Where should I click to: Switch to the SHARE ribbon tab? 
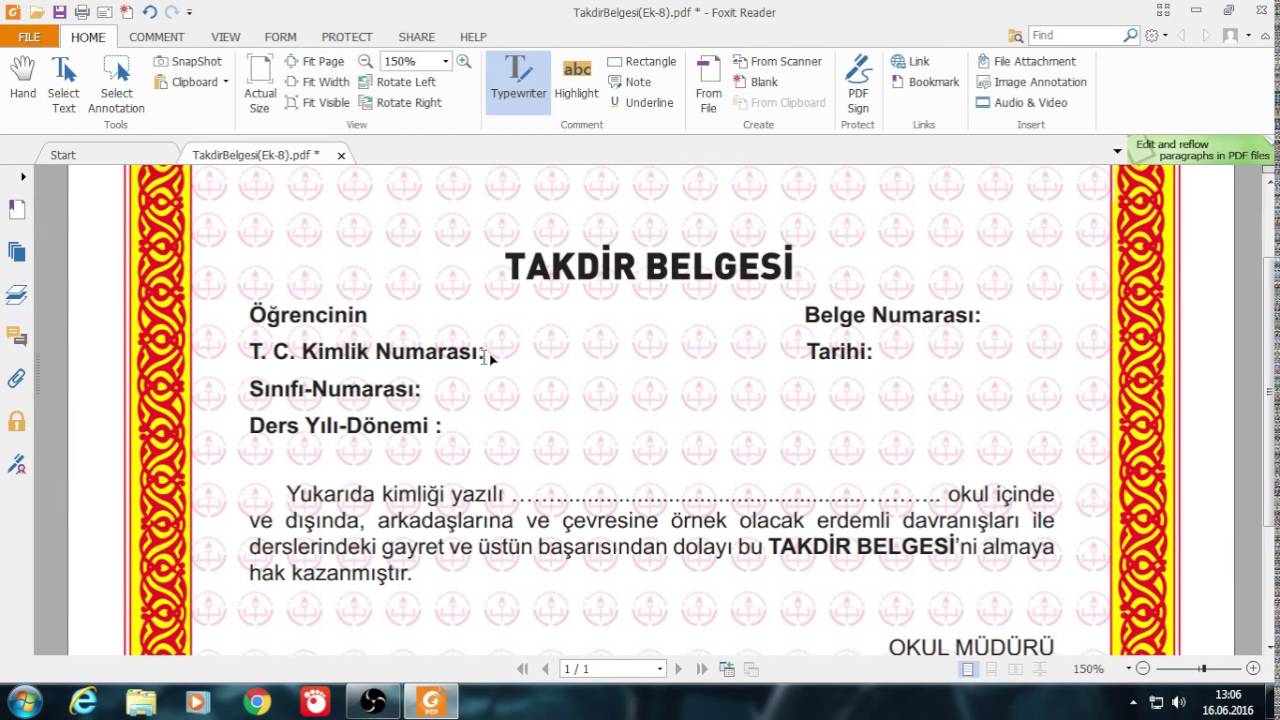[x=416, y=37]
